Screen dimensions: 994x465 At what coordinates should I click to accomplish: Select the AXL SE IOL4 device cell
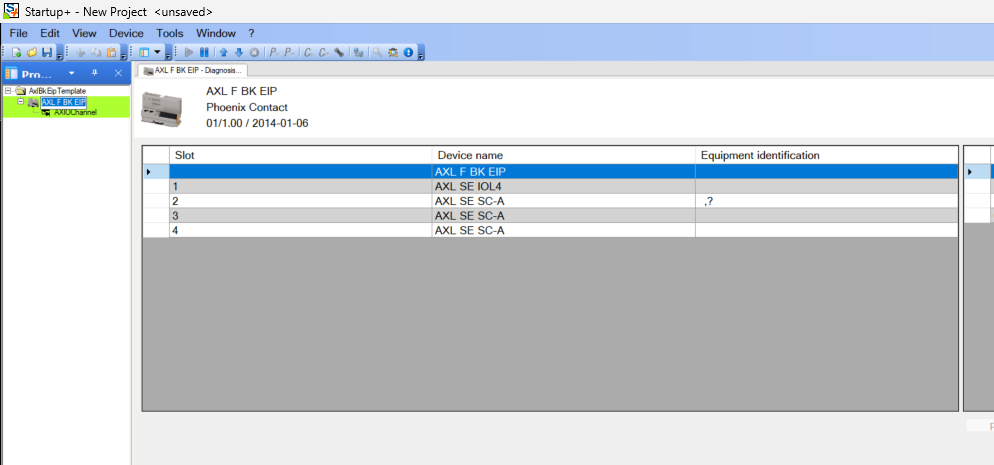564,186
